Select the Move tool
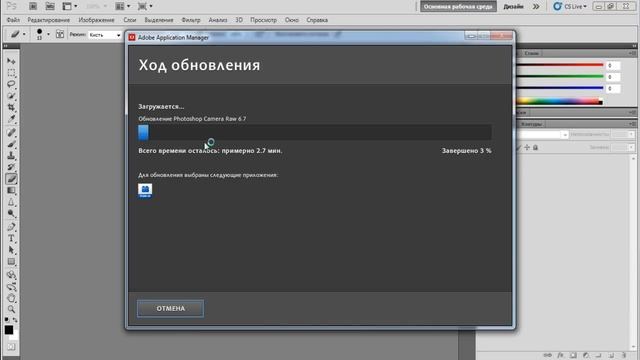The width and height of the screenshot is (640, 360). point(11,61)
